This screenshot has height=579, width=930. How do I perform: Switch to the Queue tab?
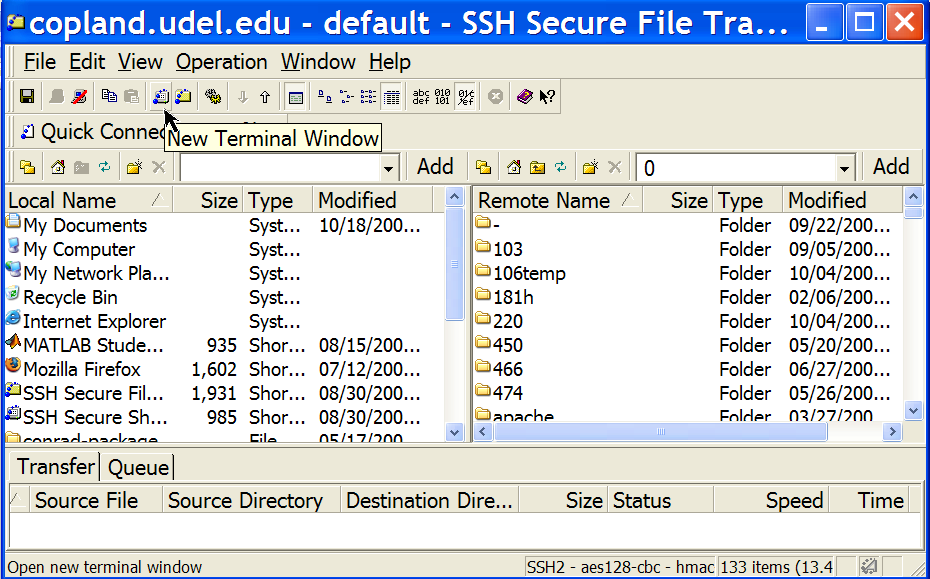pos(138,467)
